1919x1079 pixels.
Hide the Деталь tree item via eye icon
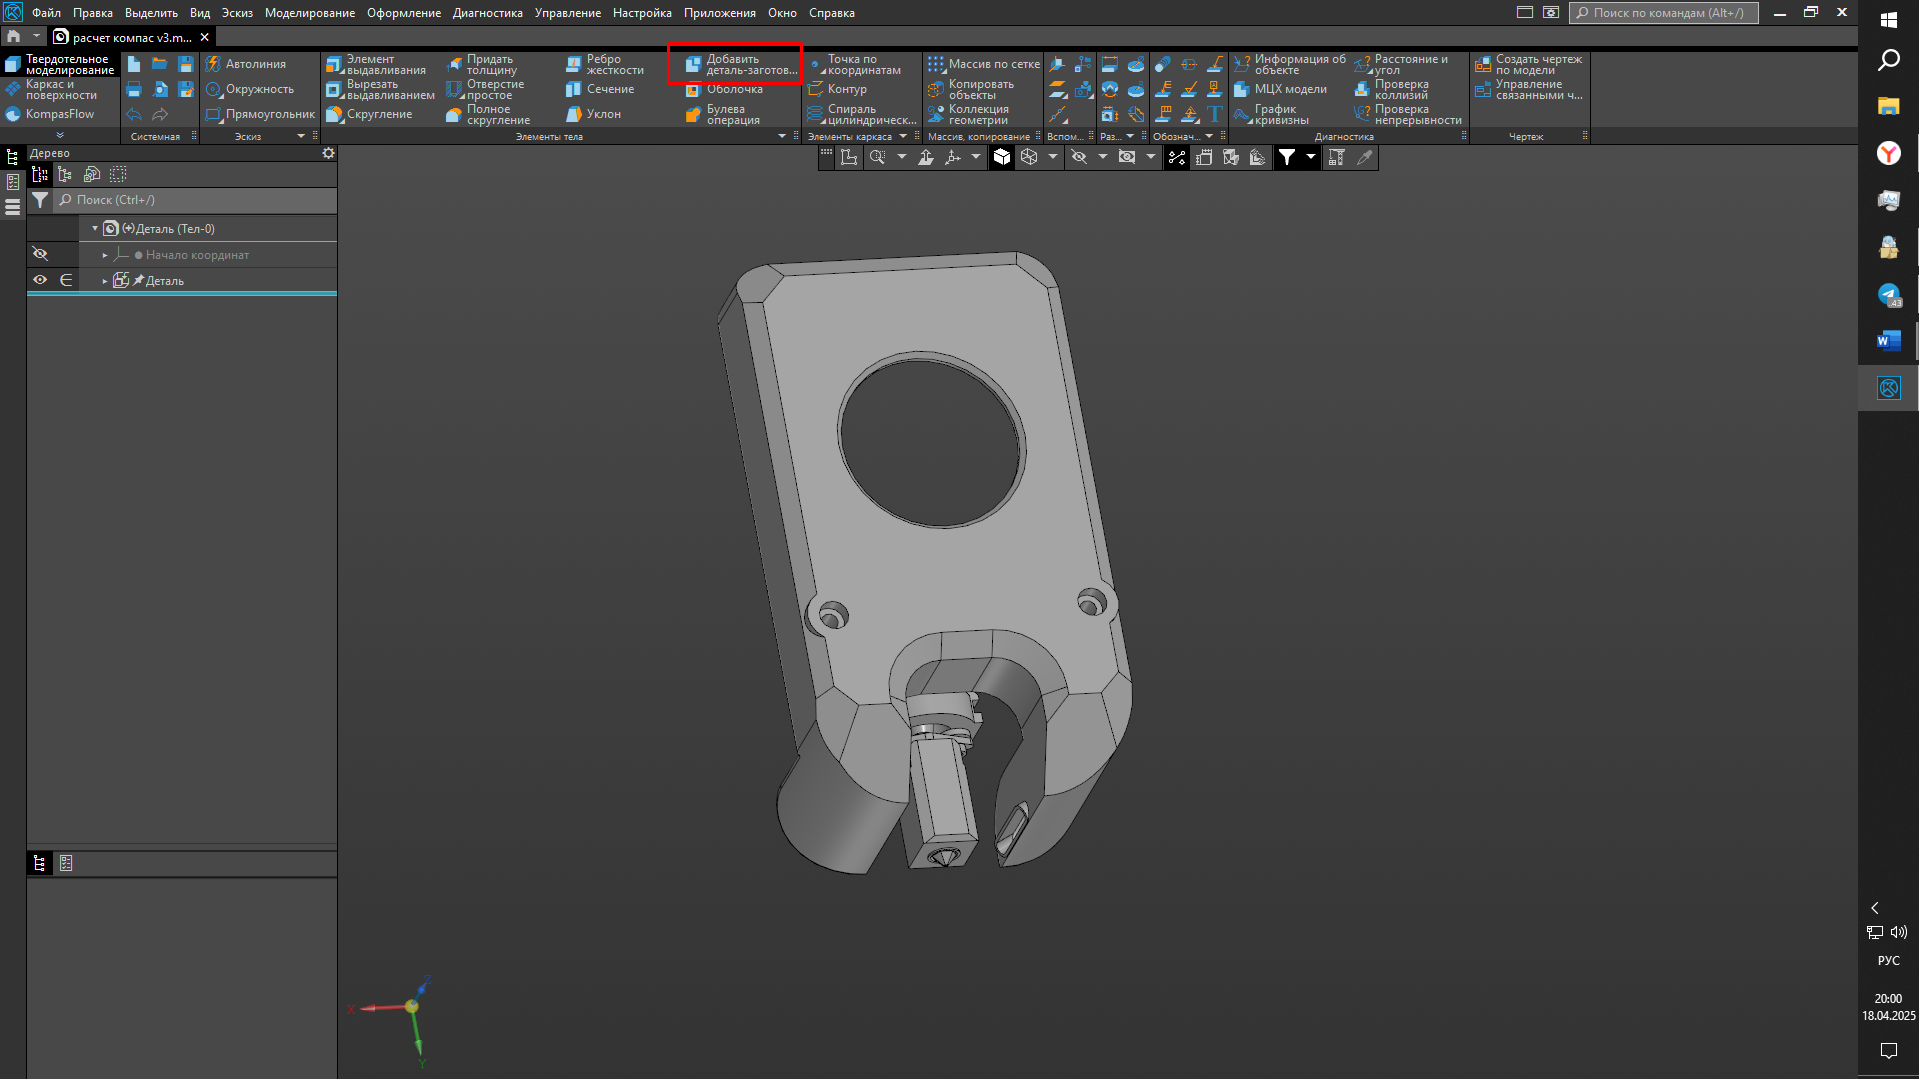pyautogui.click(x=40, y=280)
